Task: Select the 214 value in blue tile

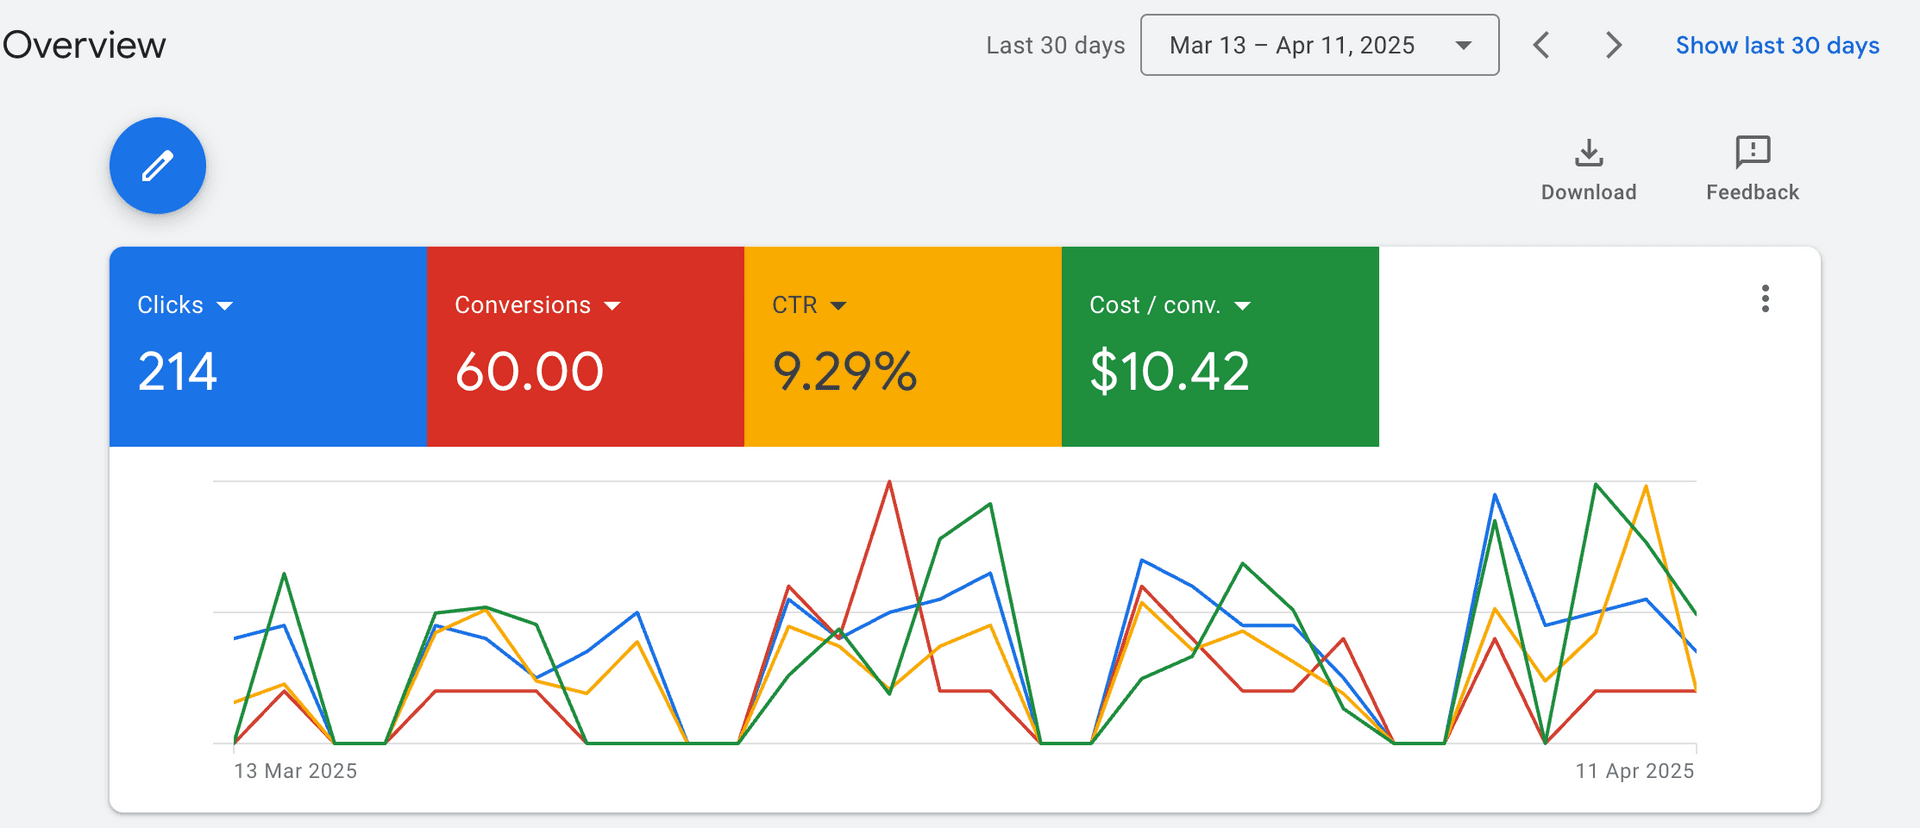Action: [177, 372]
